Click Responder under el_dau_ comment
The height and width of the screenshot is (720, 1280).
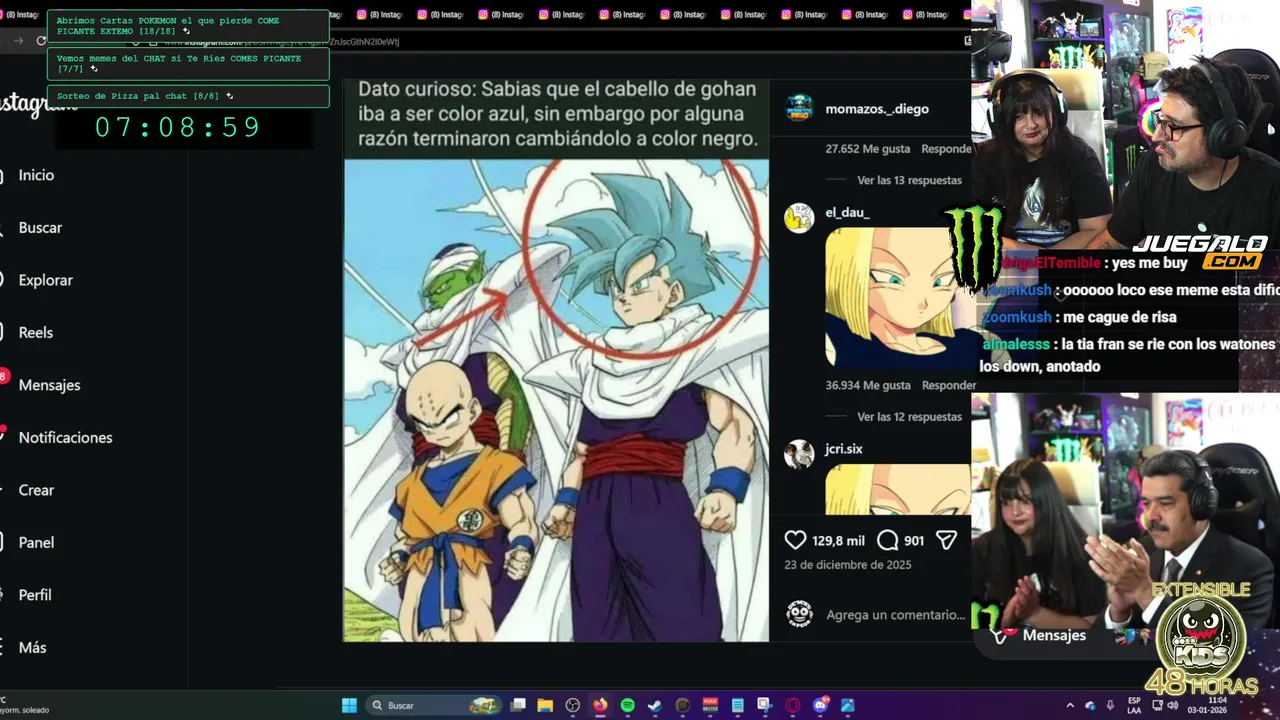(948, 385)
